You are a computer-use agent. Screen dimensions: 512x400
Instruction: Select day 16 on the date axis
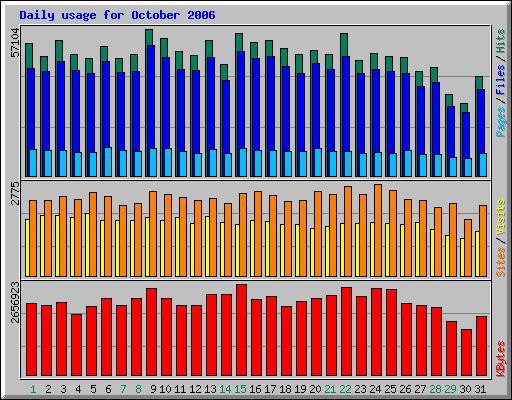[x=255, y=389]
